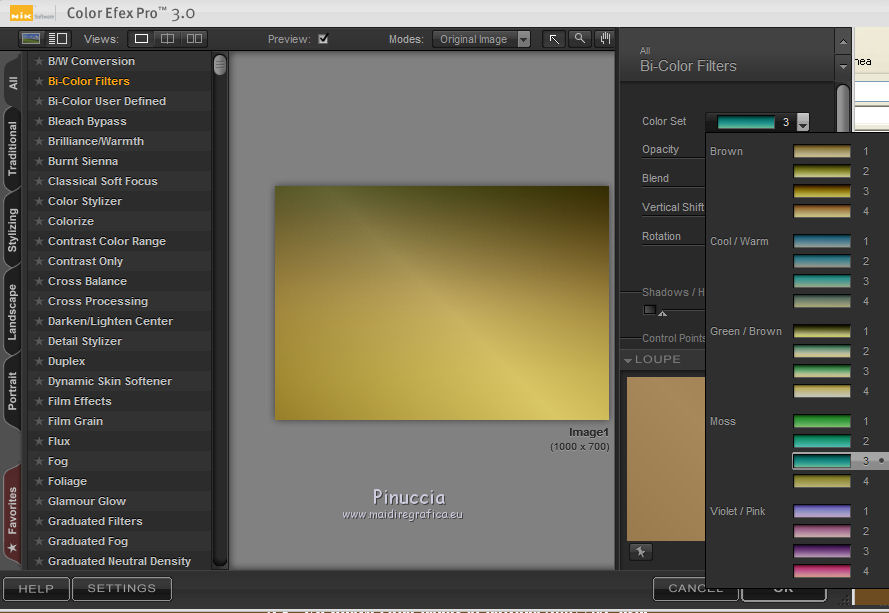Activate the zoom magnifier tool
Screen dimensions: 889x613
[579, 39]
